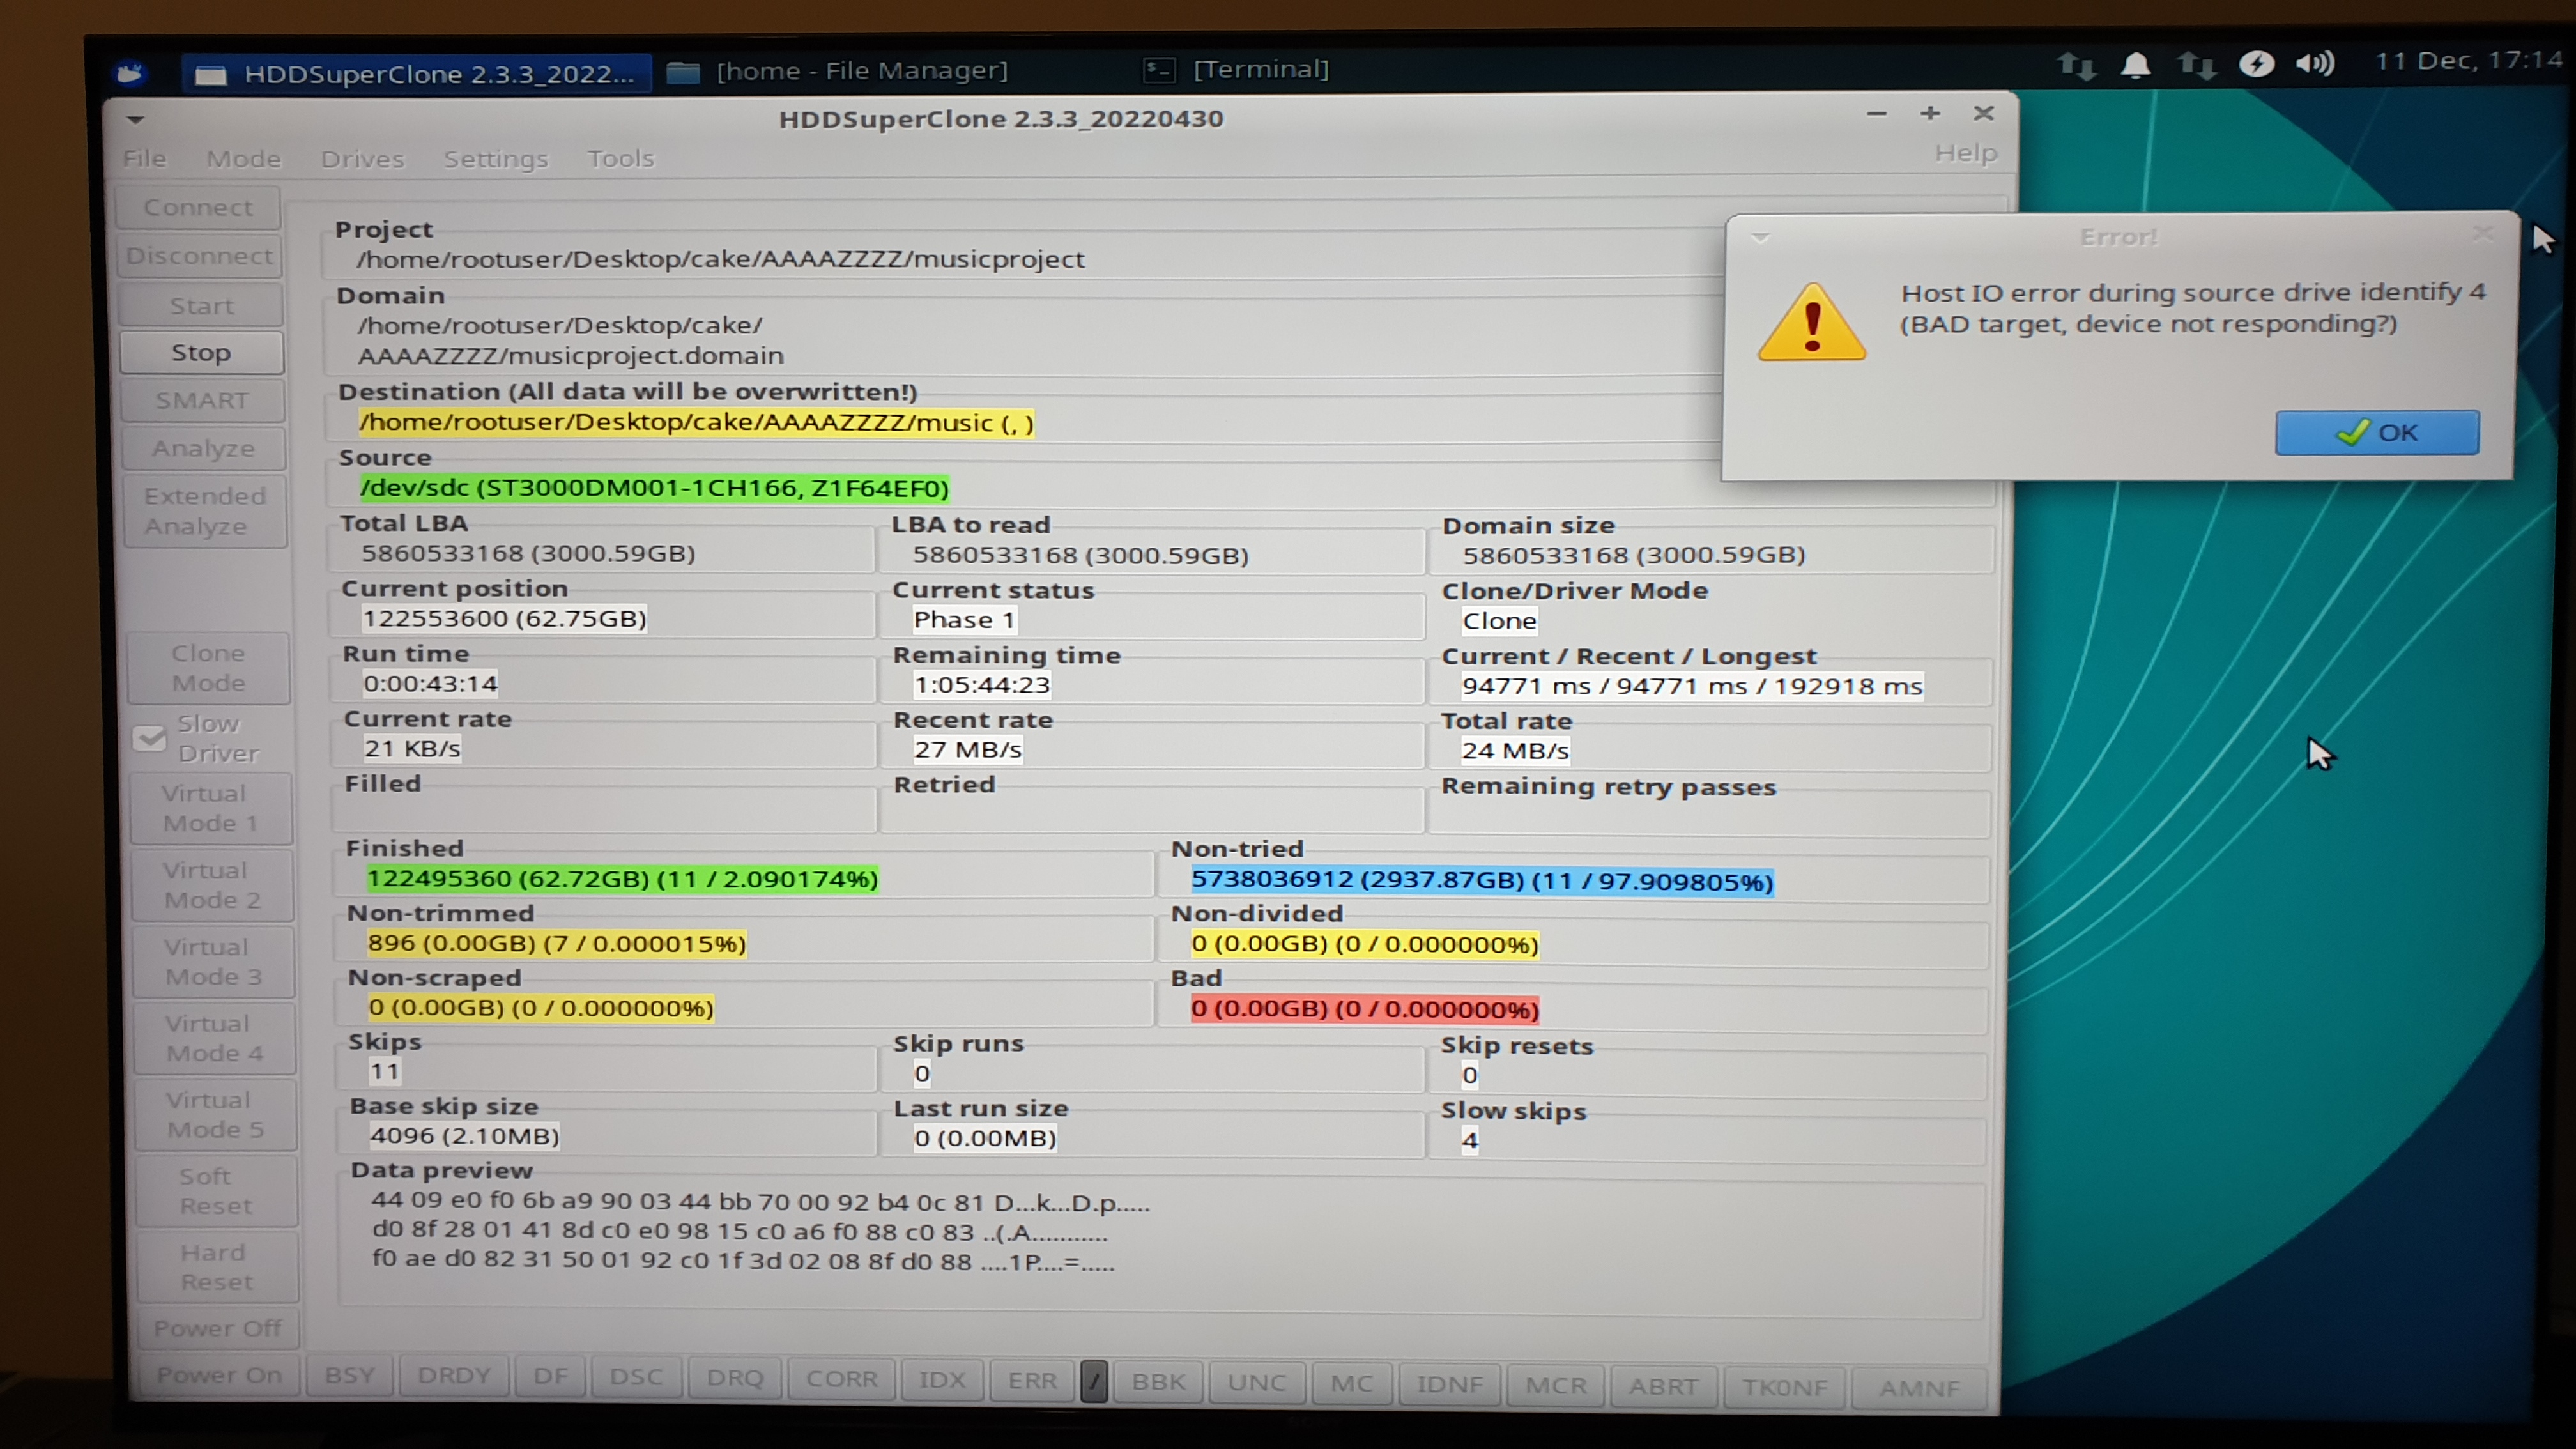This screenshot has height=1449, width=2576.
Task: Open the Mode menu
Action: [244, 159]
